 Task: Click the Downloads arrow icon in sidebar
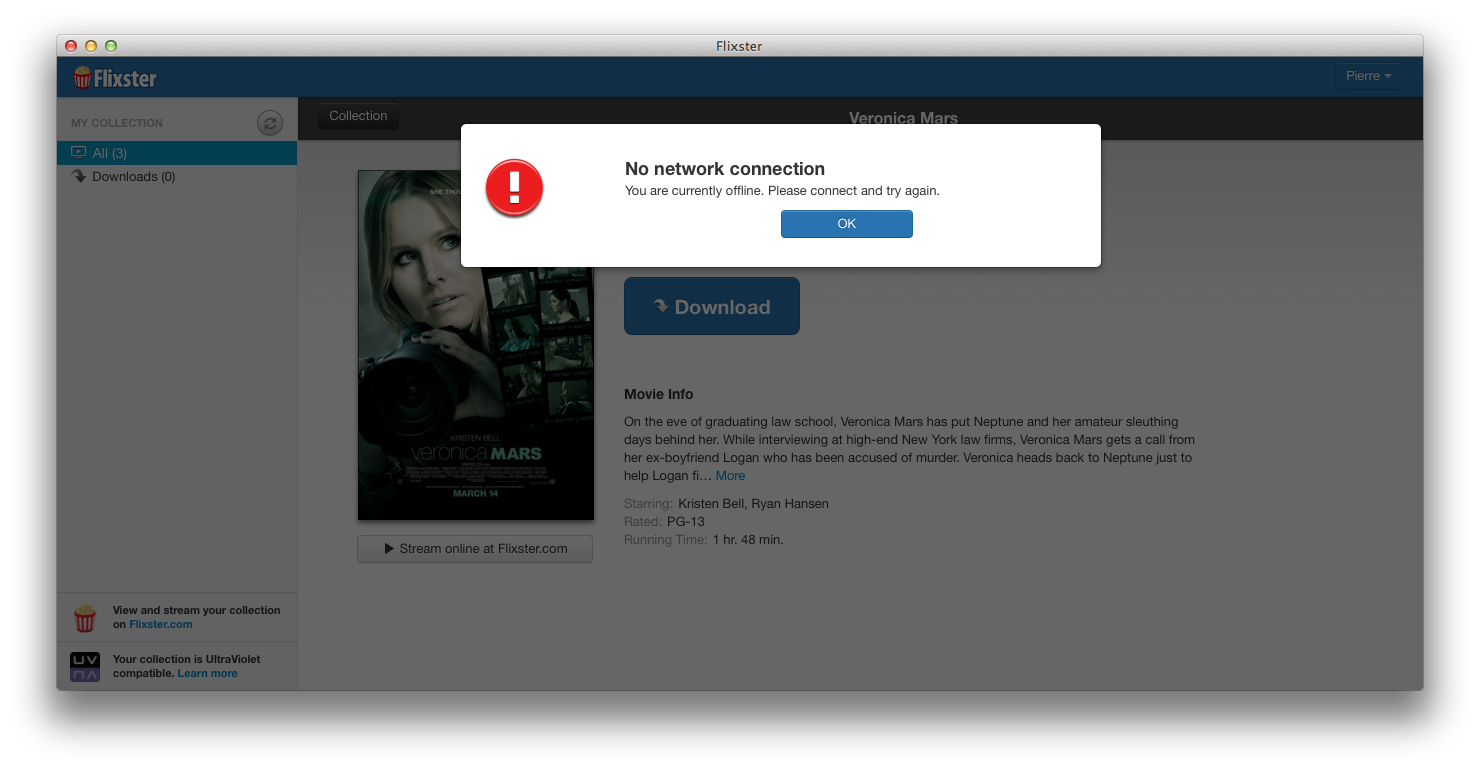(79, 176)
